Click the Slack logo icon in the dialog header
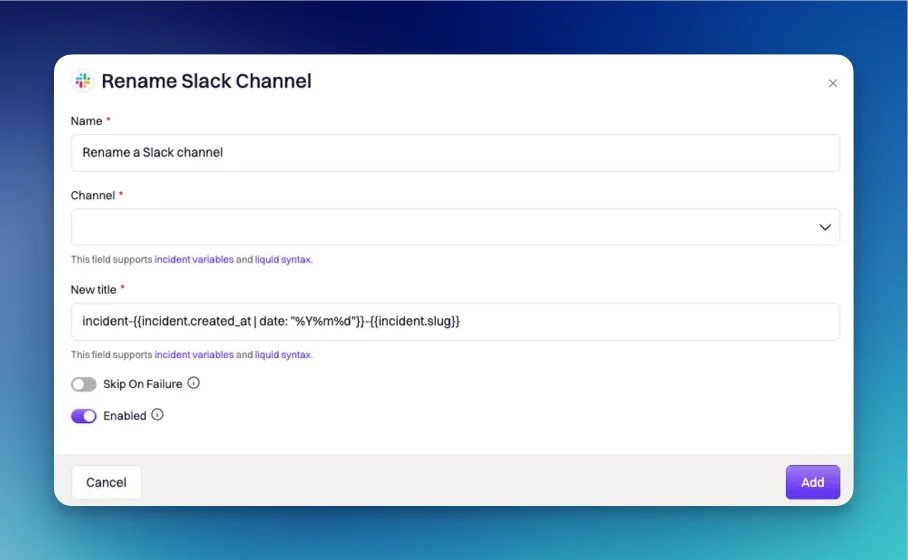Screen dimensions: 908x560 [83, 80]
